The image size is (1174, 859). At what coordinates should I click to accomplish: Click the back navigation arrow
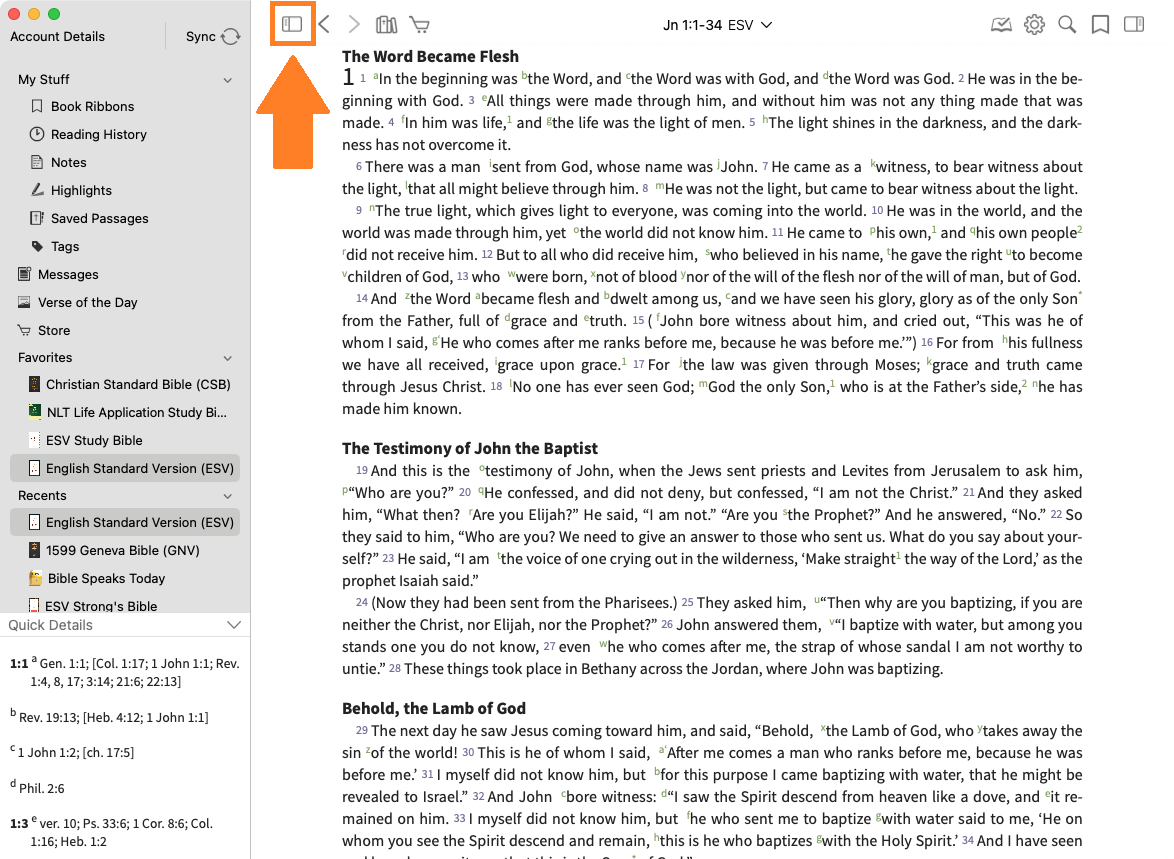(324, 24)
